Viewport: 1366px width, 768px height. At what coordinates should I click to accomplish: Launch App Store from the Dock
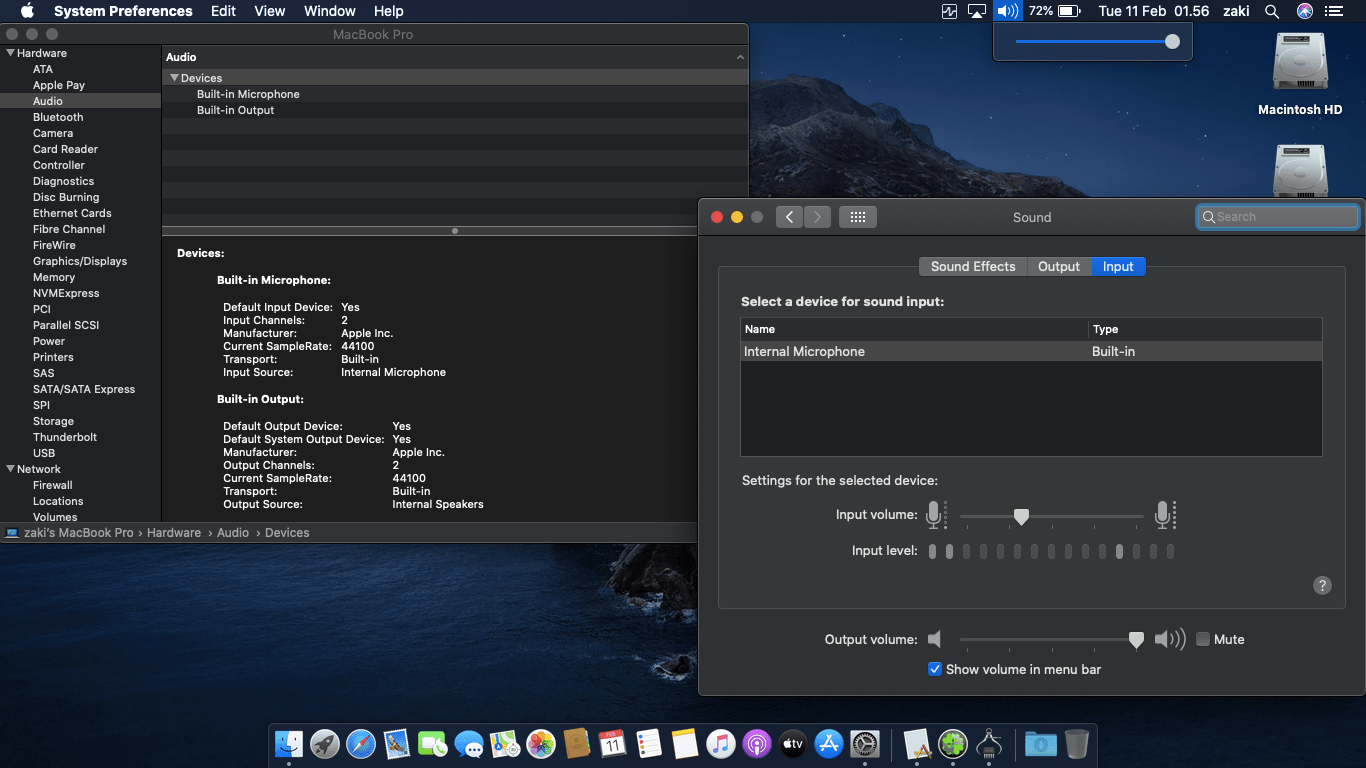click(829, 744)
